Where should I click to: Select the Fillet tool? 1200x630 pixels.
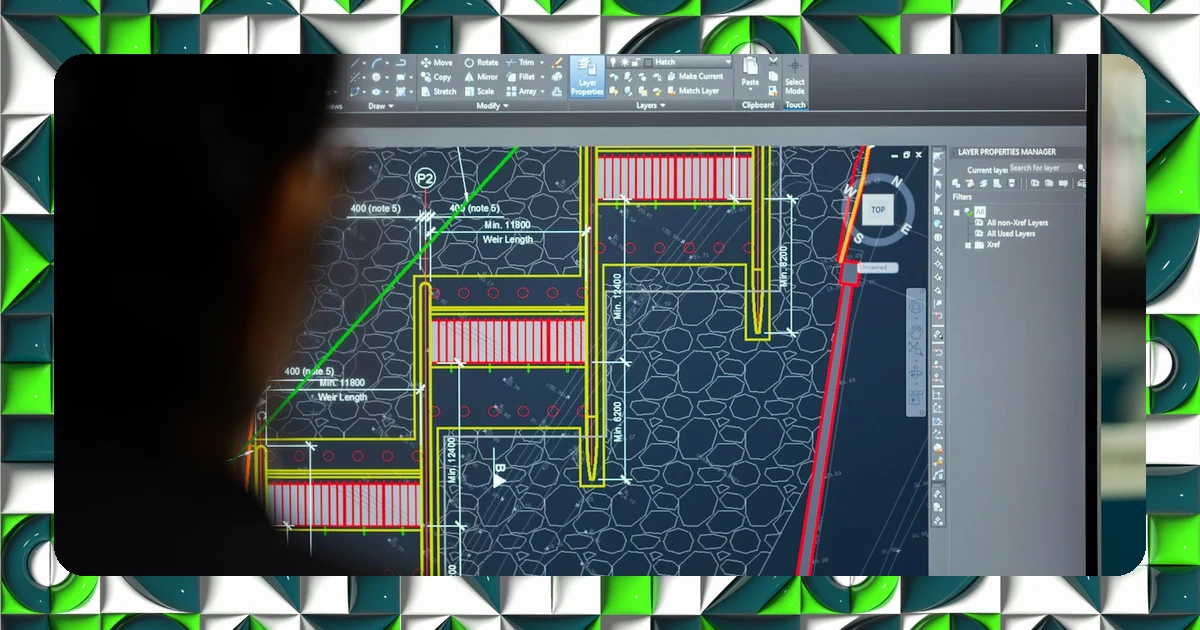coord(521,77)
